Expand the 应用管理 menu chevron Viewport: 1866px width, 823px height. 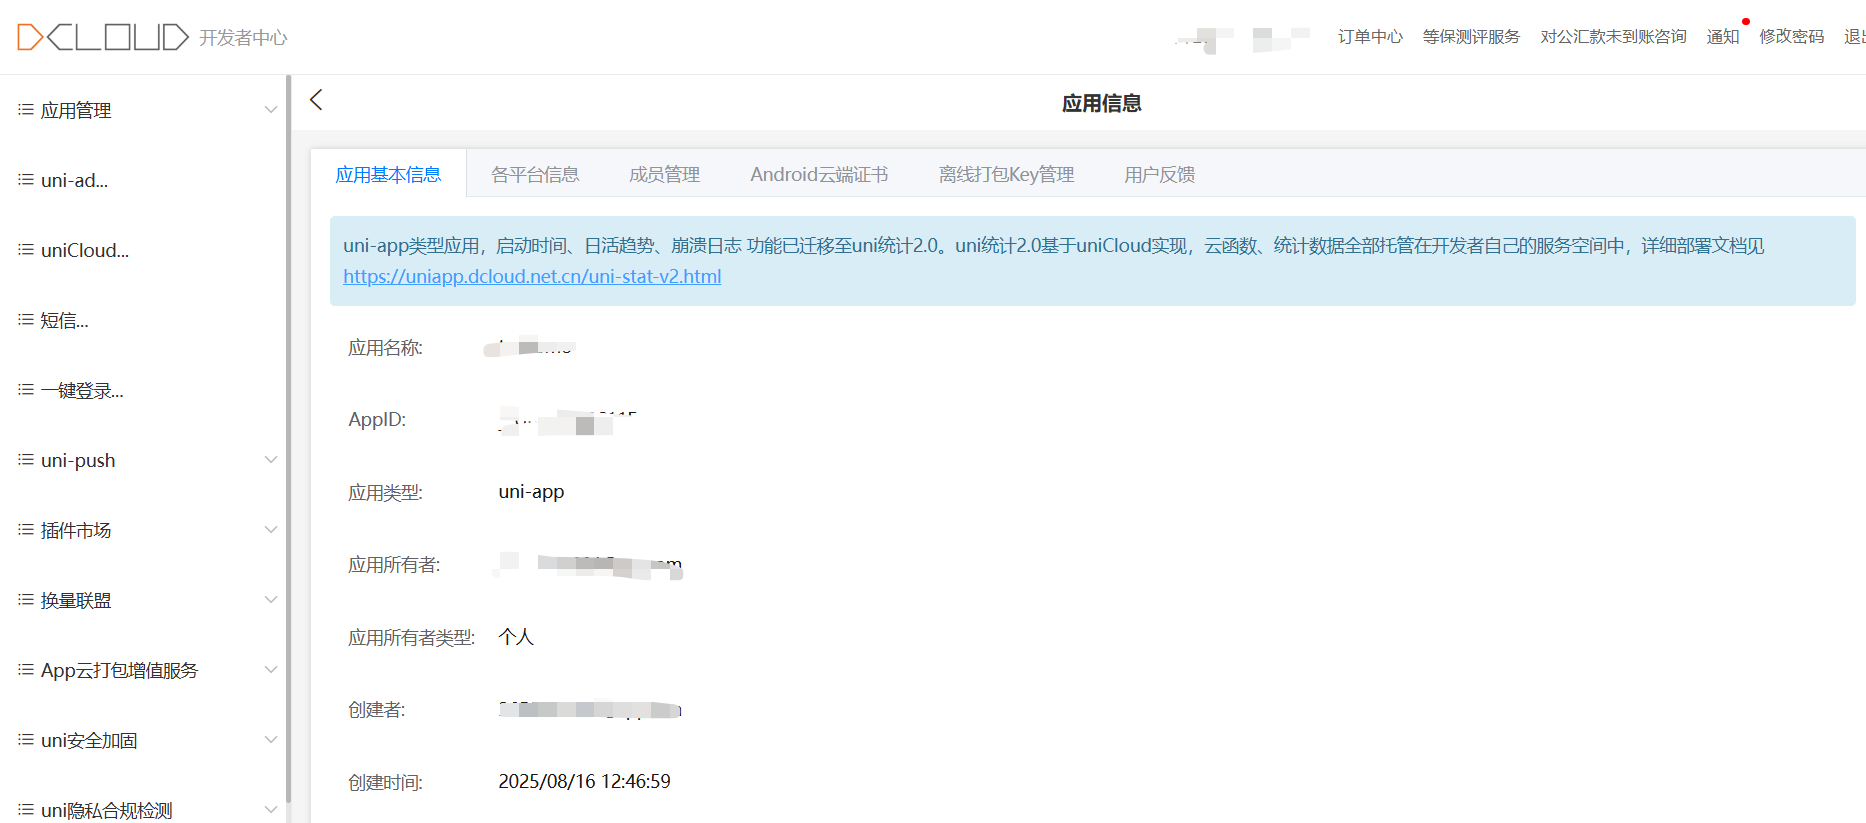pos(270,110)
